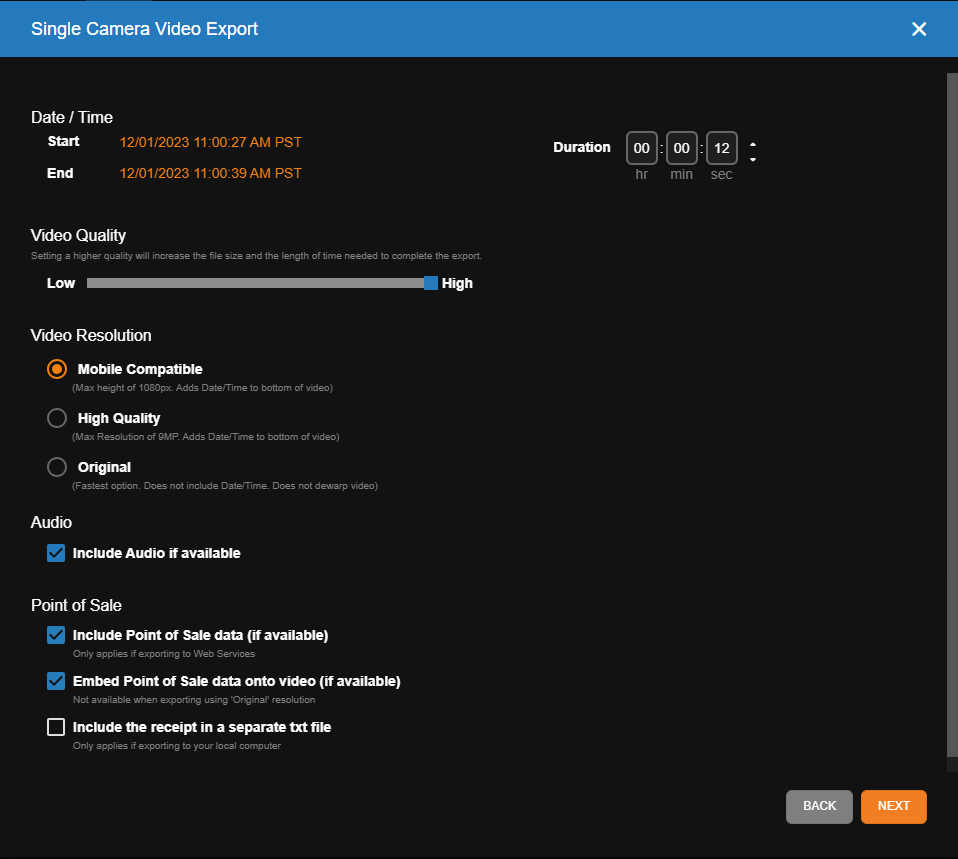The image size is (958, 859).
Task: Click the Start date and time value
Action: pos(210,142)
